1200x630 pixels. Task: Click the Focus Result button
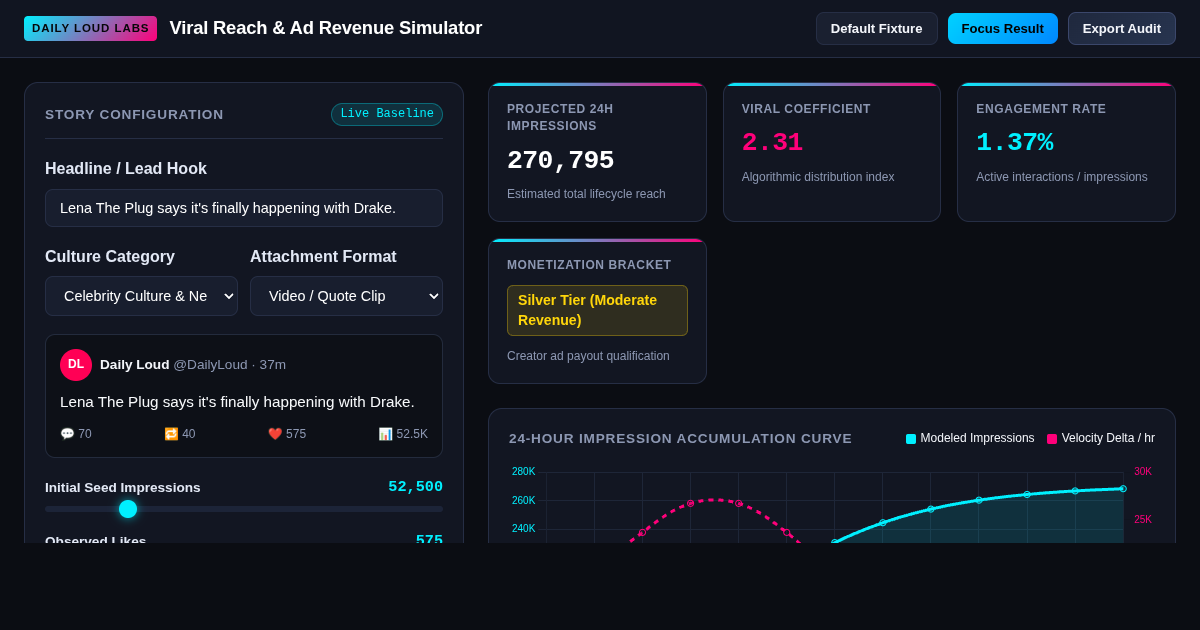pos(1002,28)
